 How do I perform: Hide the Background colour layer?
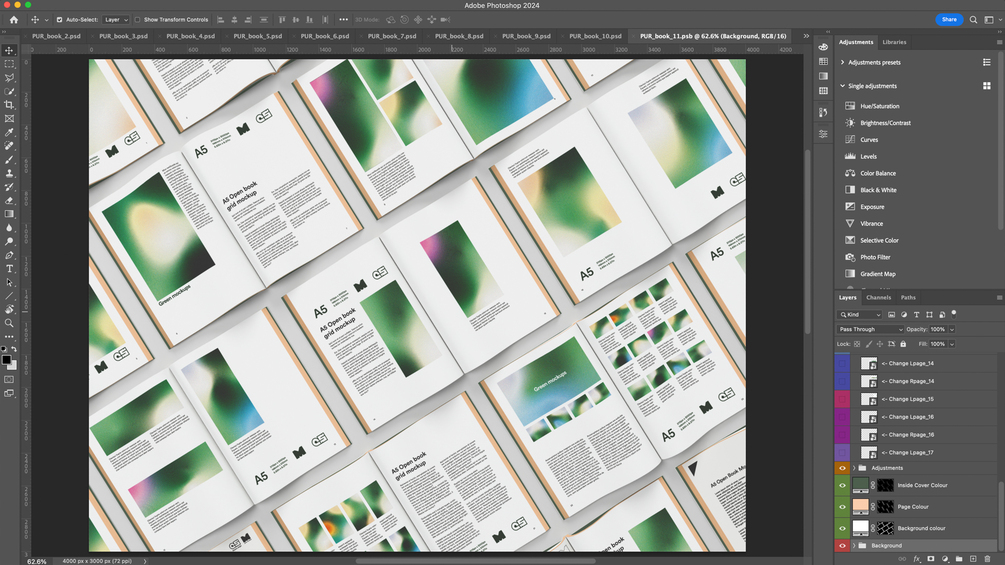842,528
